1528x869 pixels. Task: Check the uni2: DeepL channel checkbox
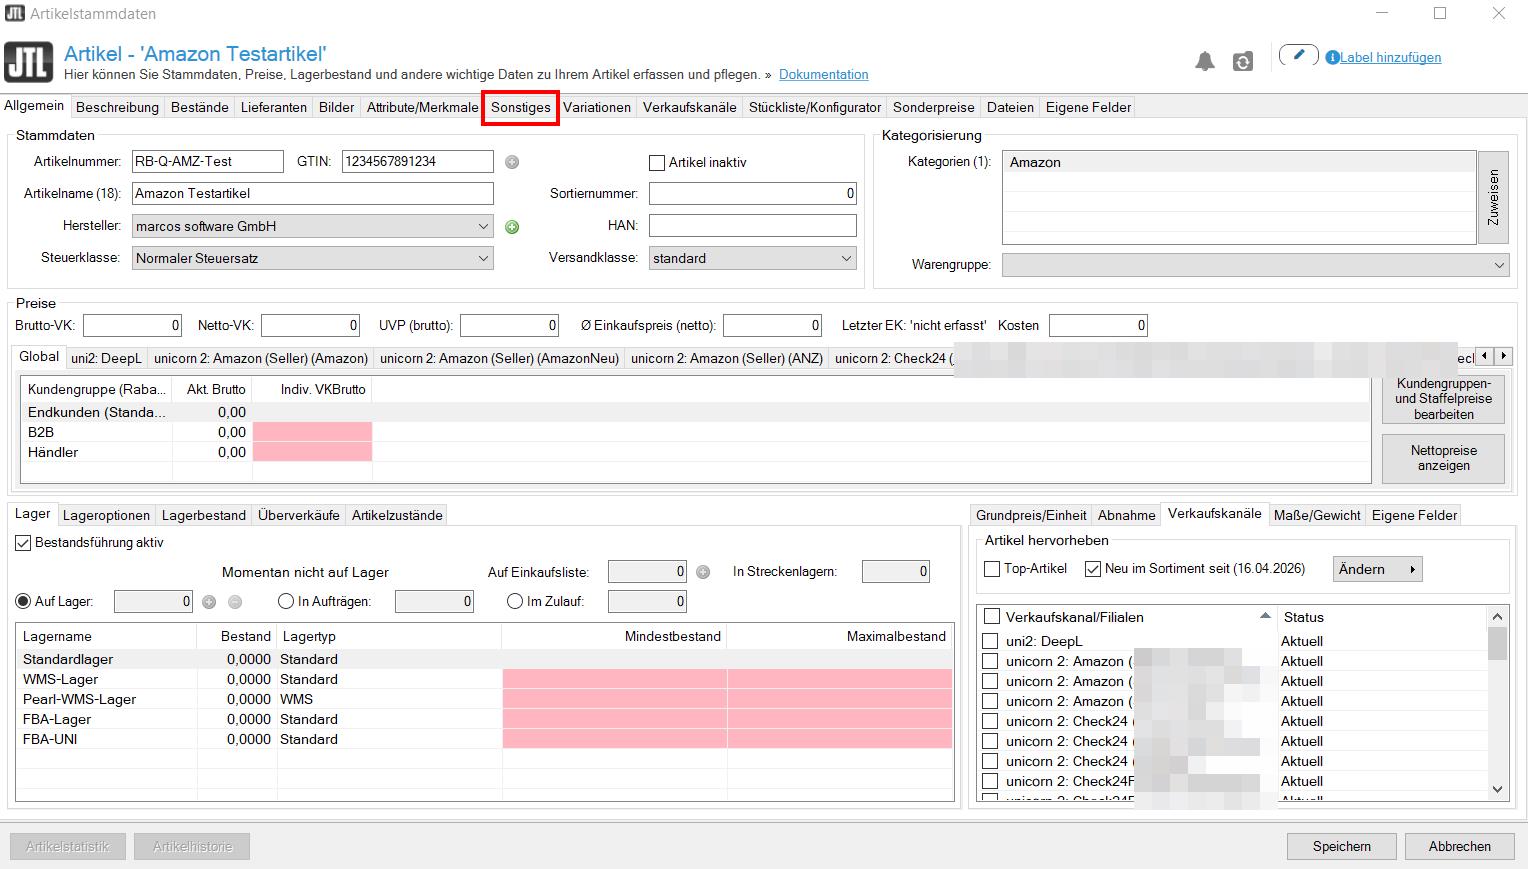coord(990,641)
